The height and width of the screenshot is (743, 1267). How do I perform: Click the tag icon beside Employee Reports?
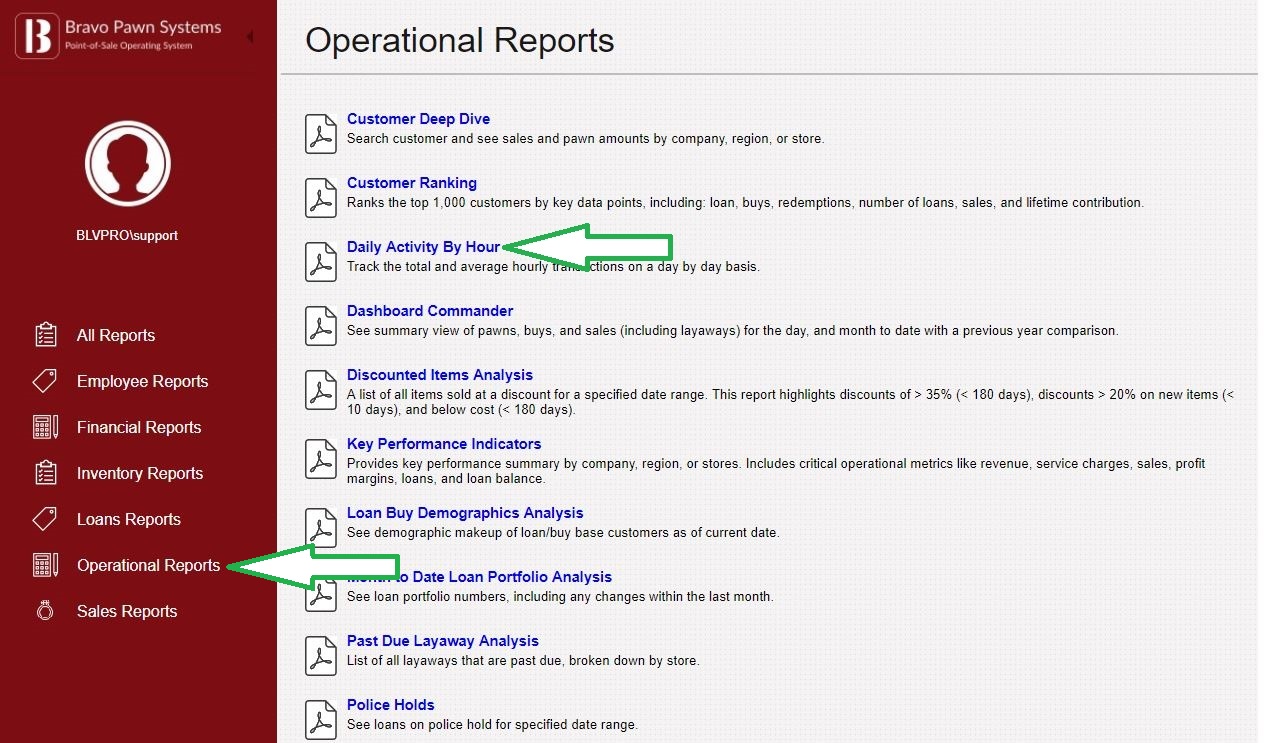(x=45, y=381)
